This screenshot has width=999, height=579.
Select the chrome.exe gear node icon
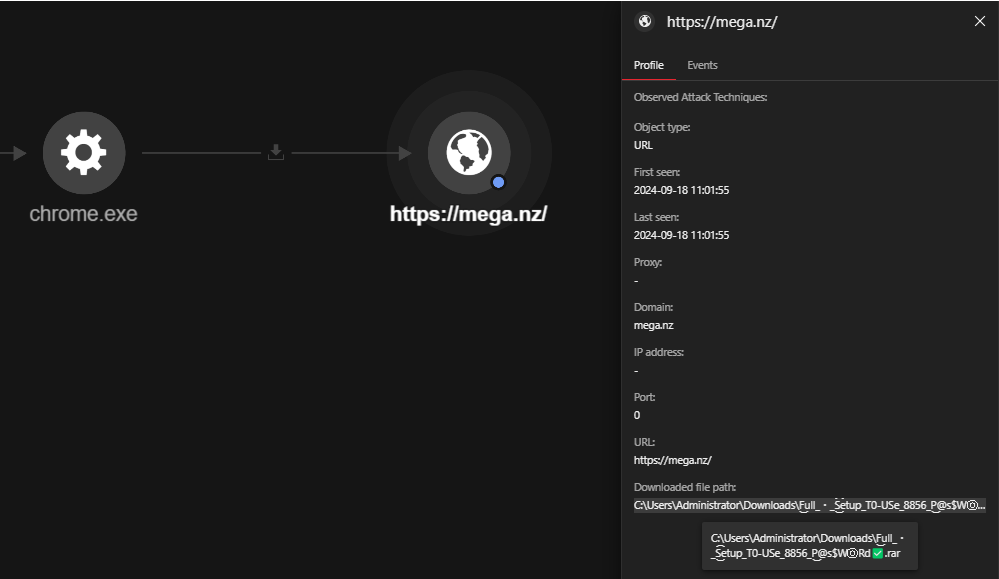(x=84, y=153)
